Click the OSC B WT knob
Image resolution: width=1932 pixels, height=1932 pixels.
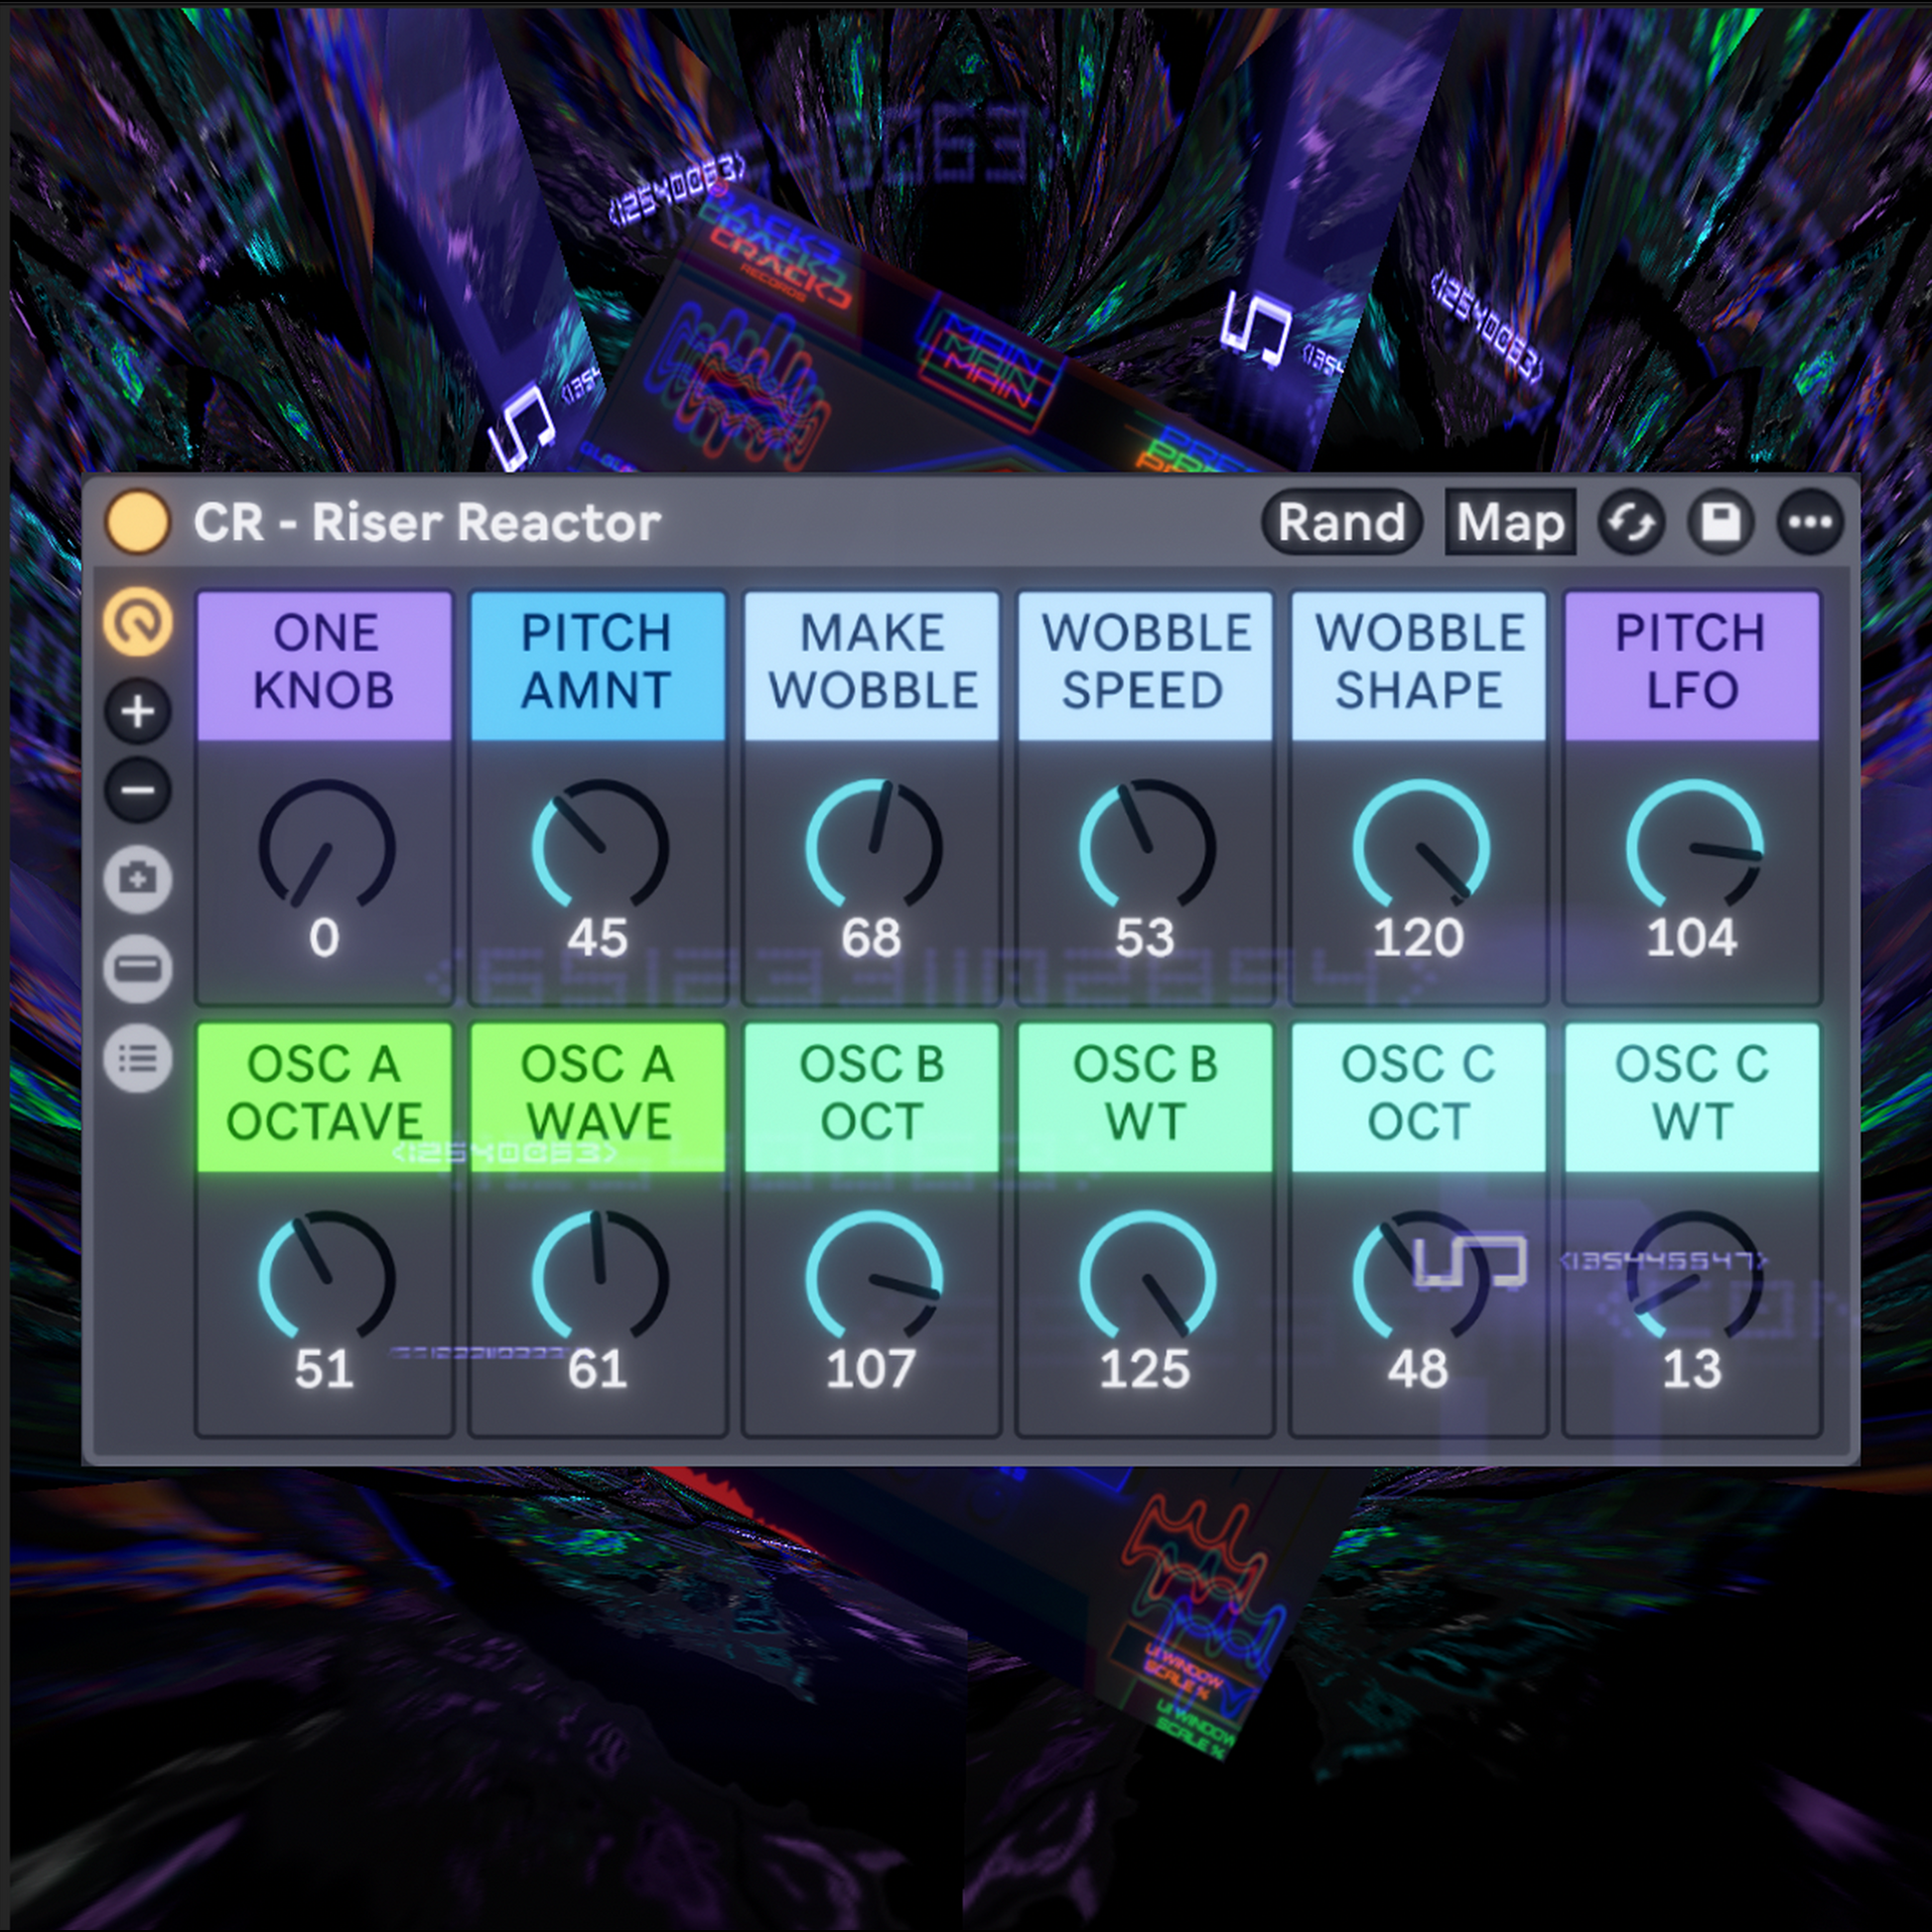(1146, 1278)
